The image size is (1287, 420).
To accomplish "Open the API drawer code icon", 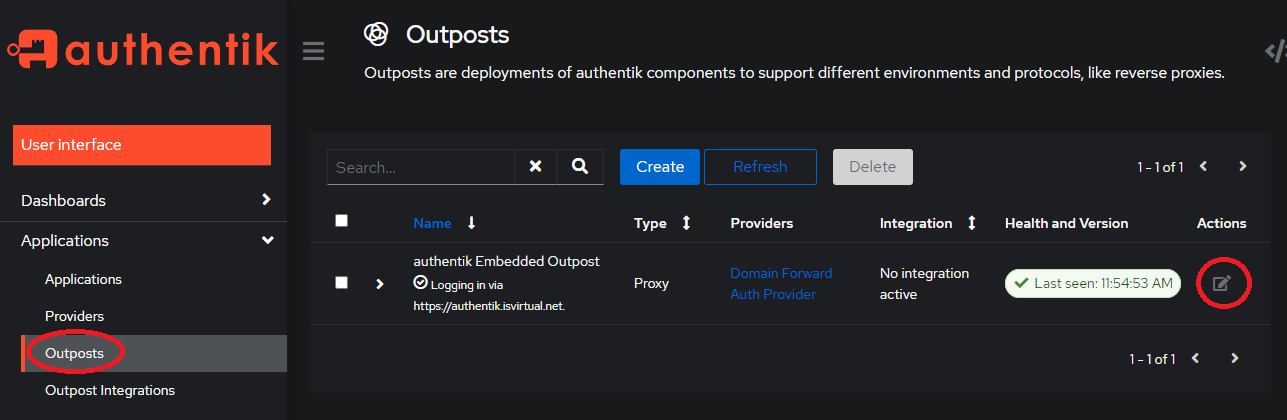I will [1275, 51].
